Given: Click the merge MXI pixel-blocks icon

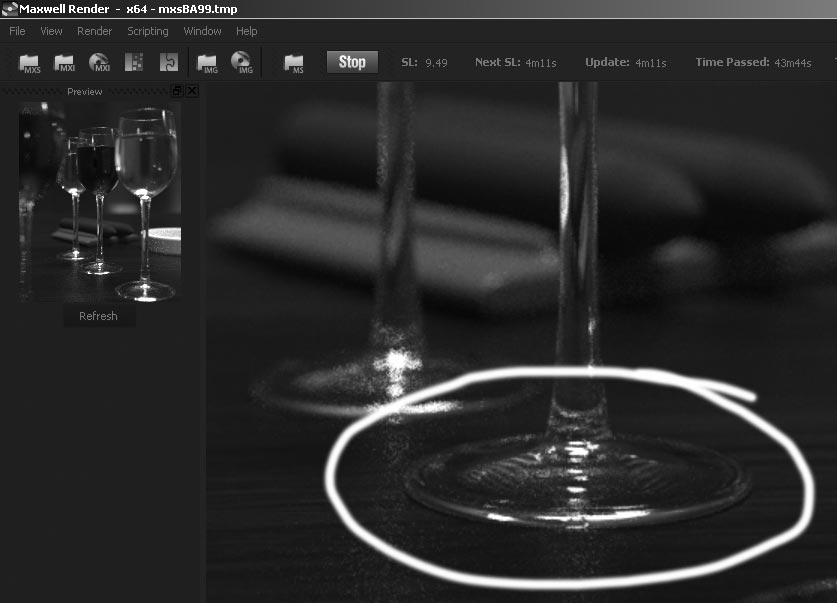Looking at the screenshot, I should (x=134, y=62).
